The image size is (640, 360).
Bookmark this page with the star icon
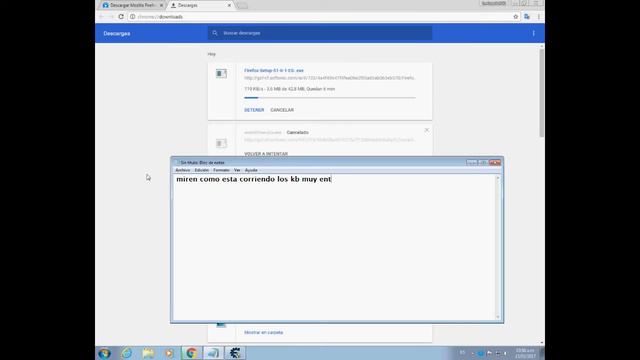click(516, 17)
